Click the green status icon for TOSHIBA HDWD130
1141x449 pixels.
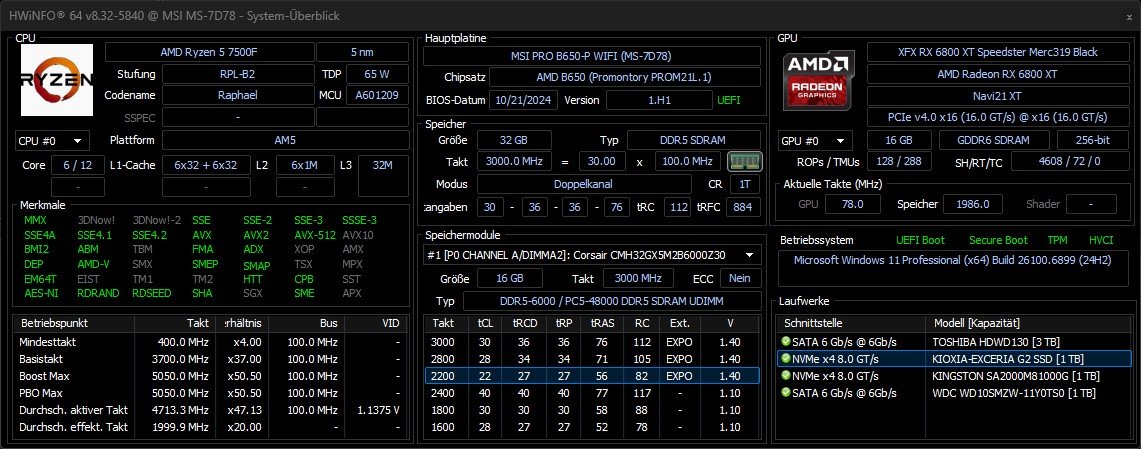point(785,341)
